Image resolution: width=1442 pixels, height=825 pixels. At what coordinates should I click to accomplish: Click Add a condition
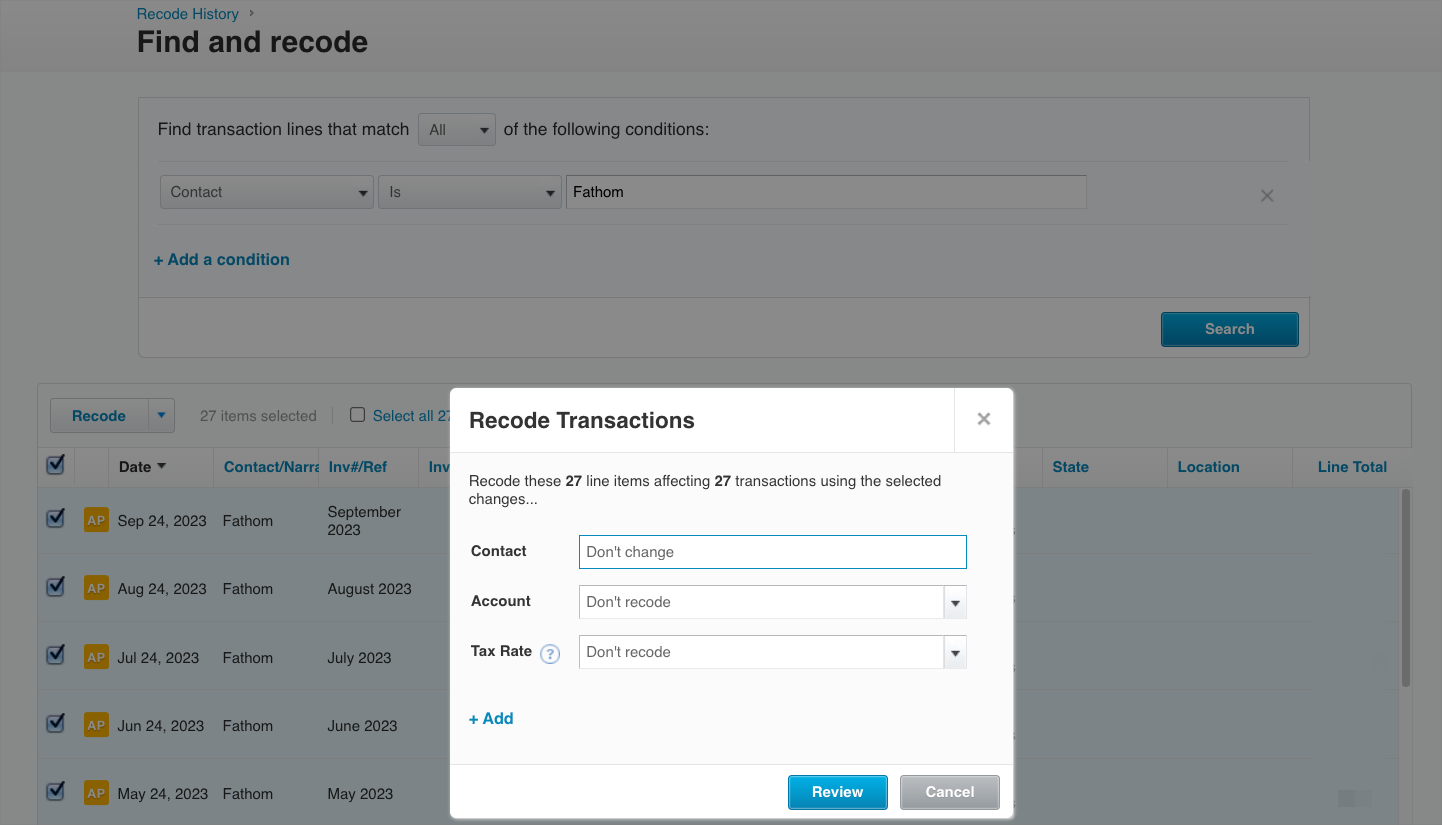click(221, 259)
